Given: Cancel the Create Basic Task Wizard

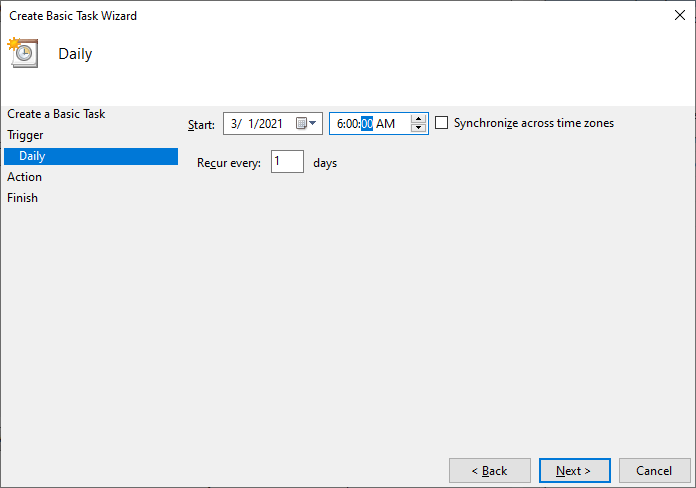Looking at the screenshot, I should point(654,470).
